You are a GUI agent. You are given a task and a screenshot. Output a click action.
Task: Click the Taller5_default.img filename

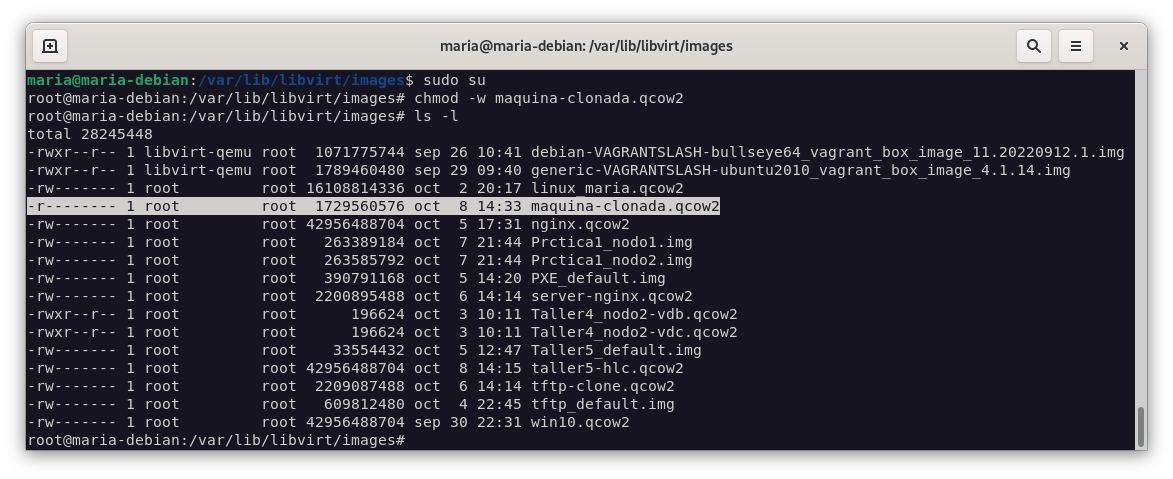[616, 350]
